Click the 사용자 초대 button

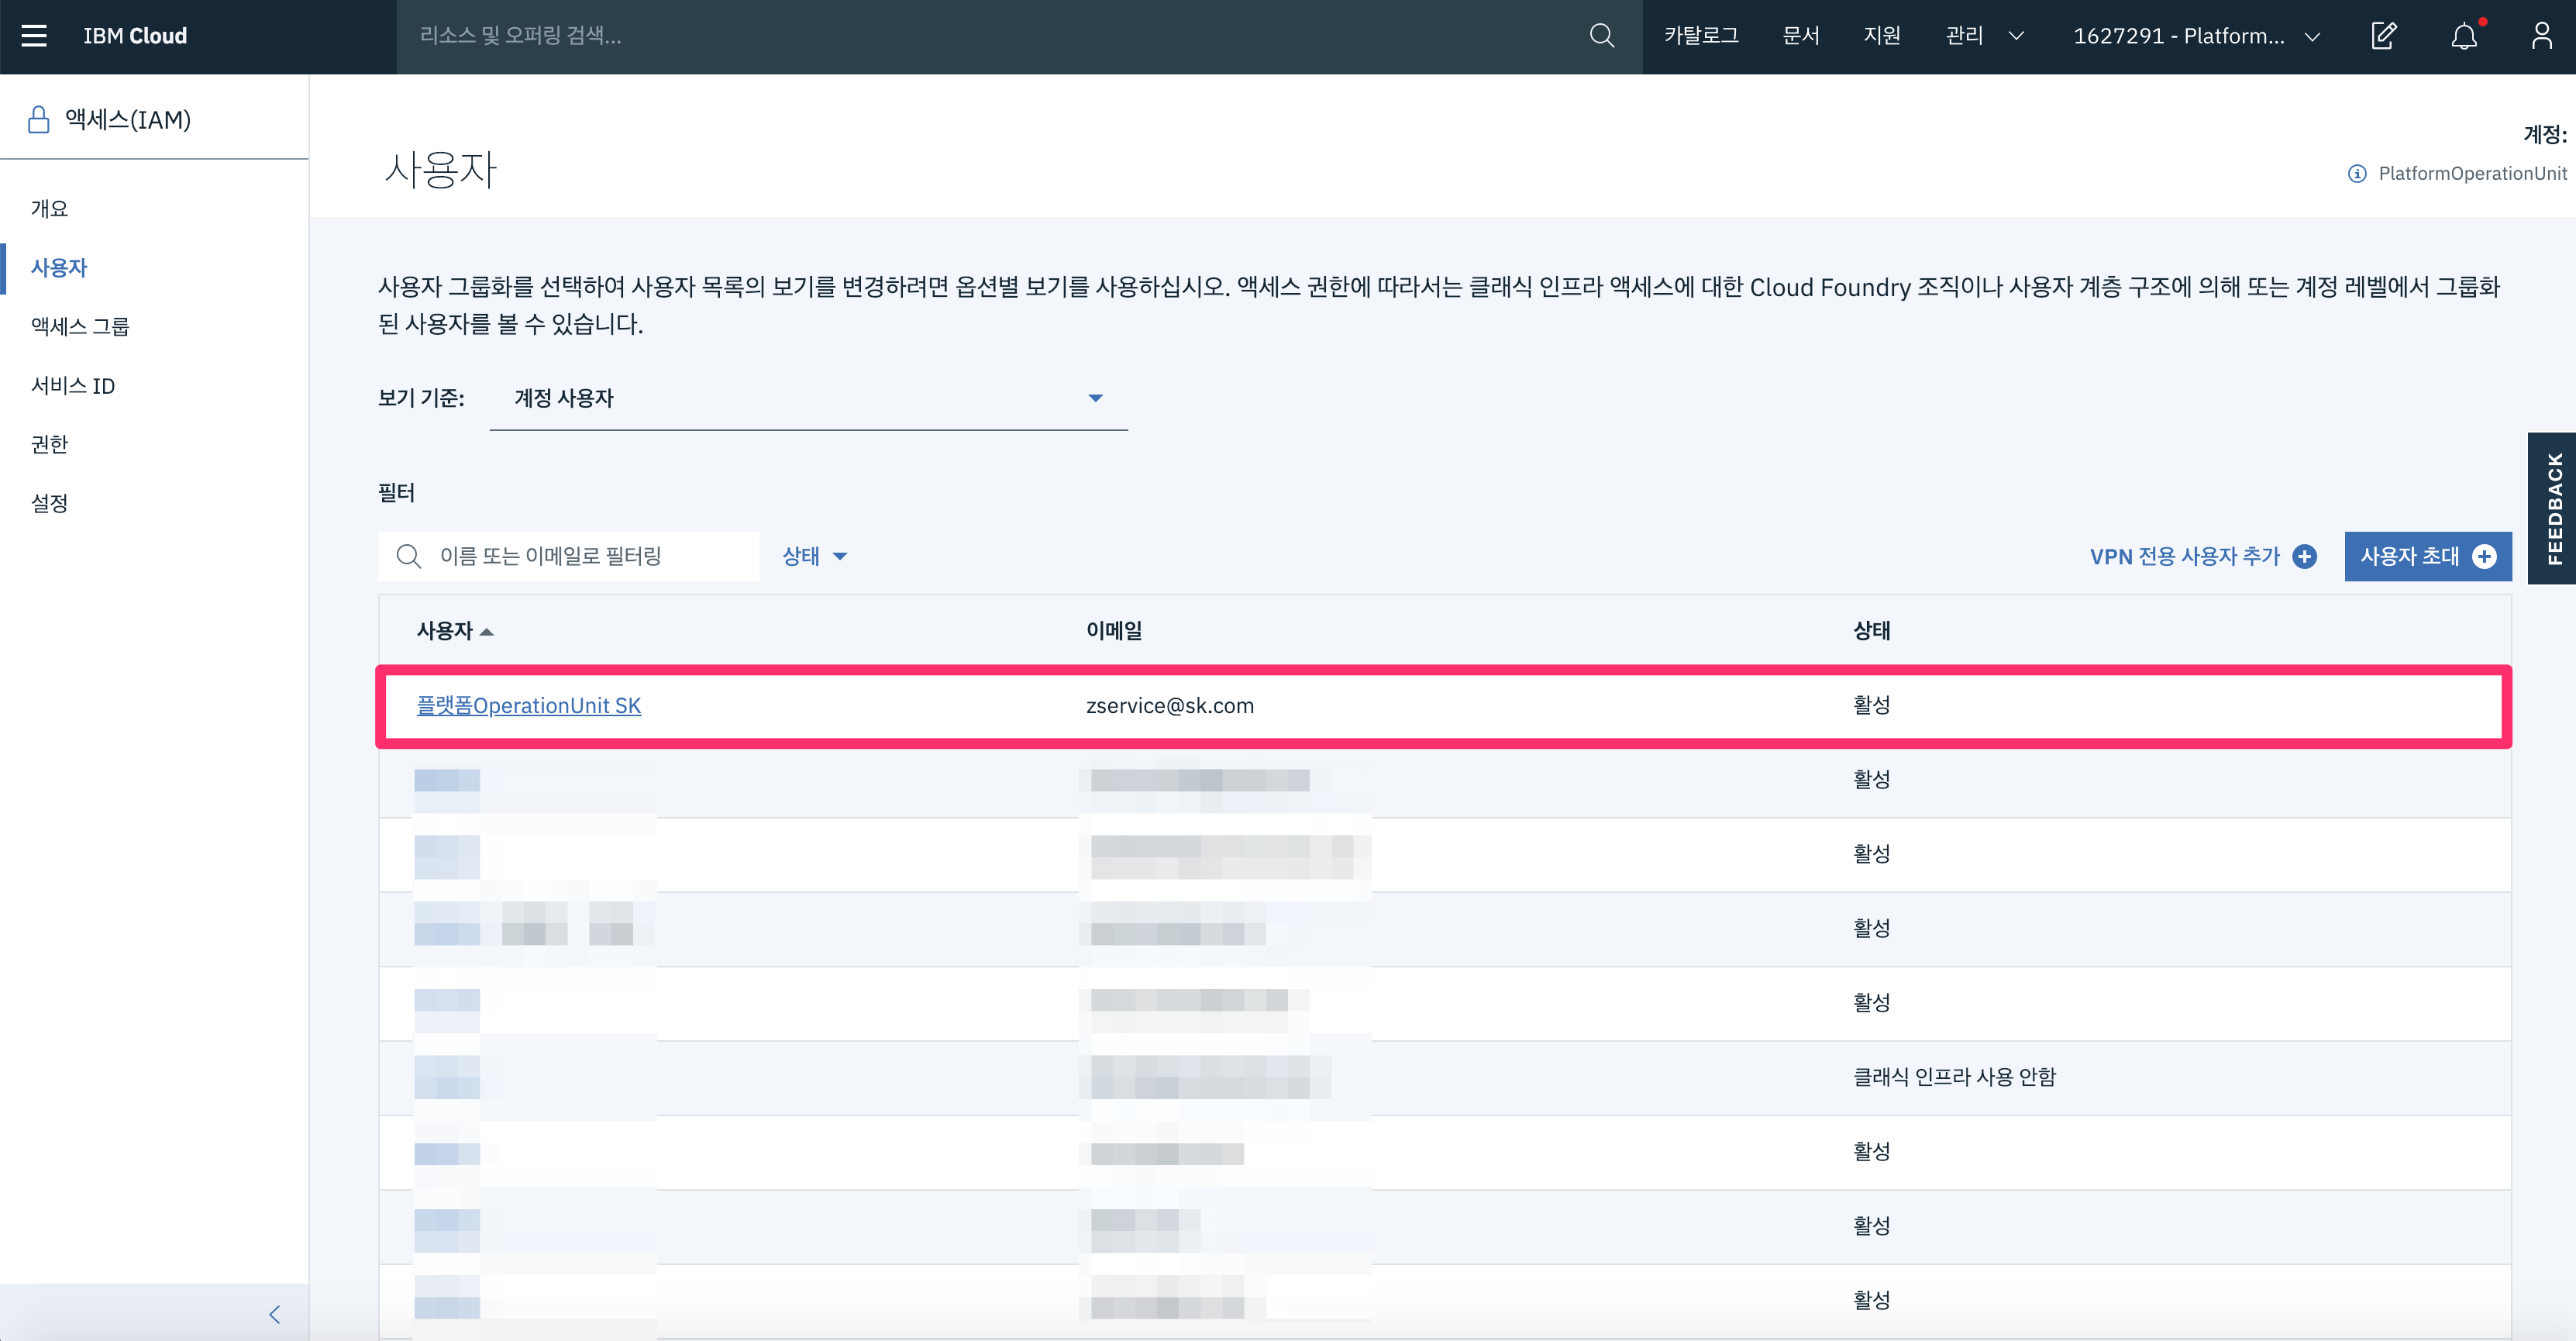[2427, 556]
